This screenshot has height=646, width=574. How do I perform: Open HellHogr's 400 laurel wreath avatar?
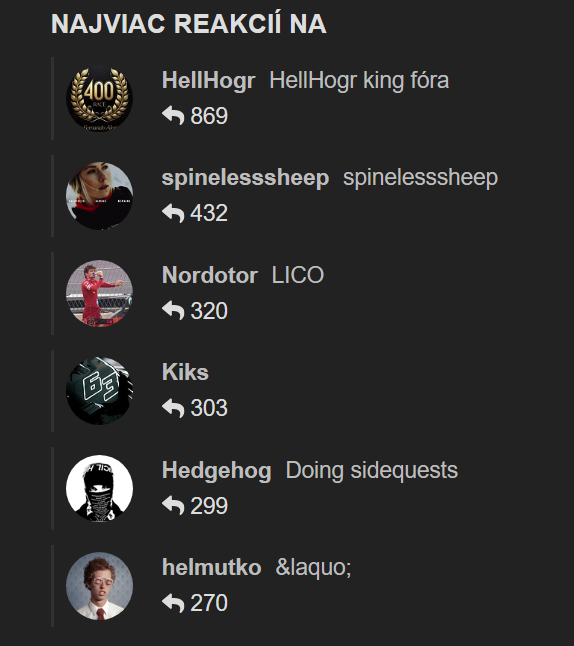99,98
